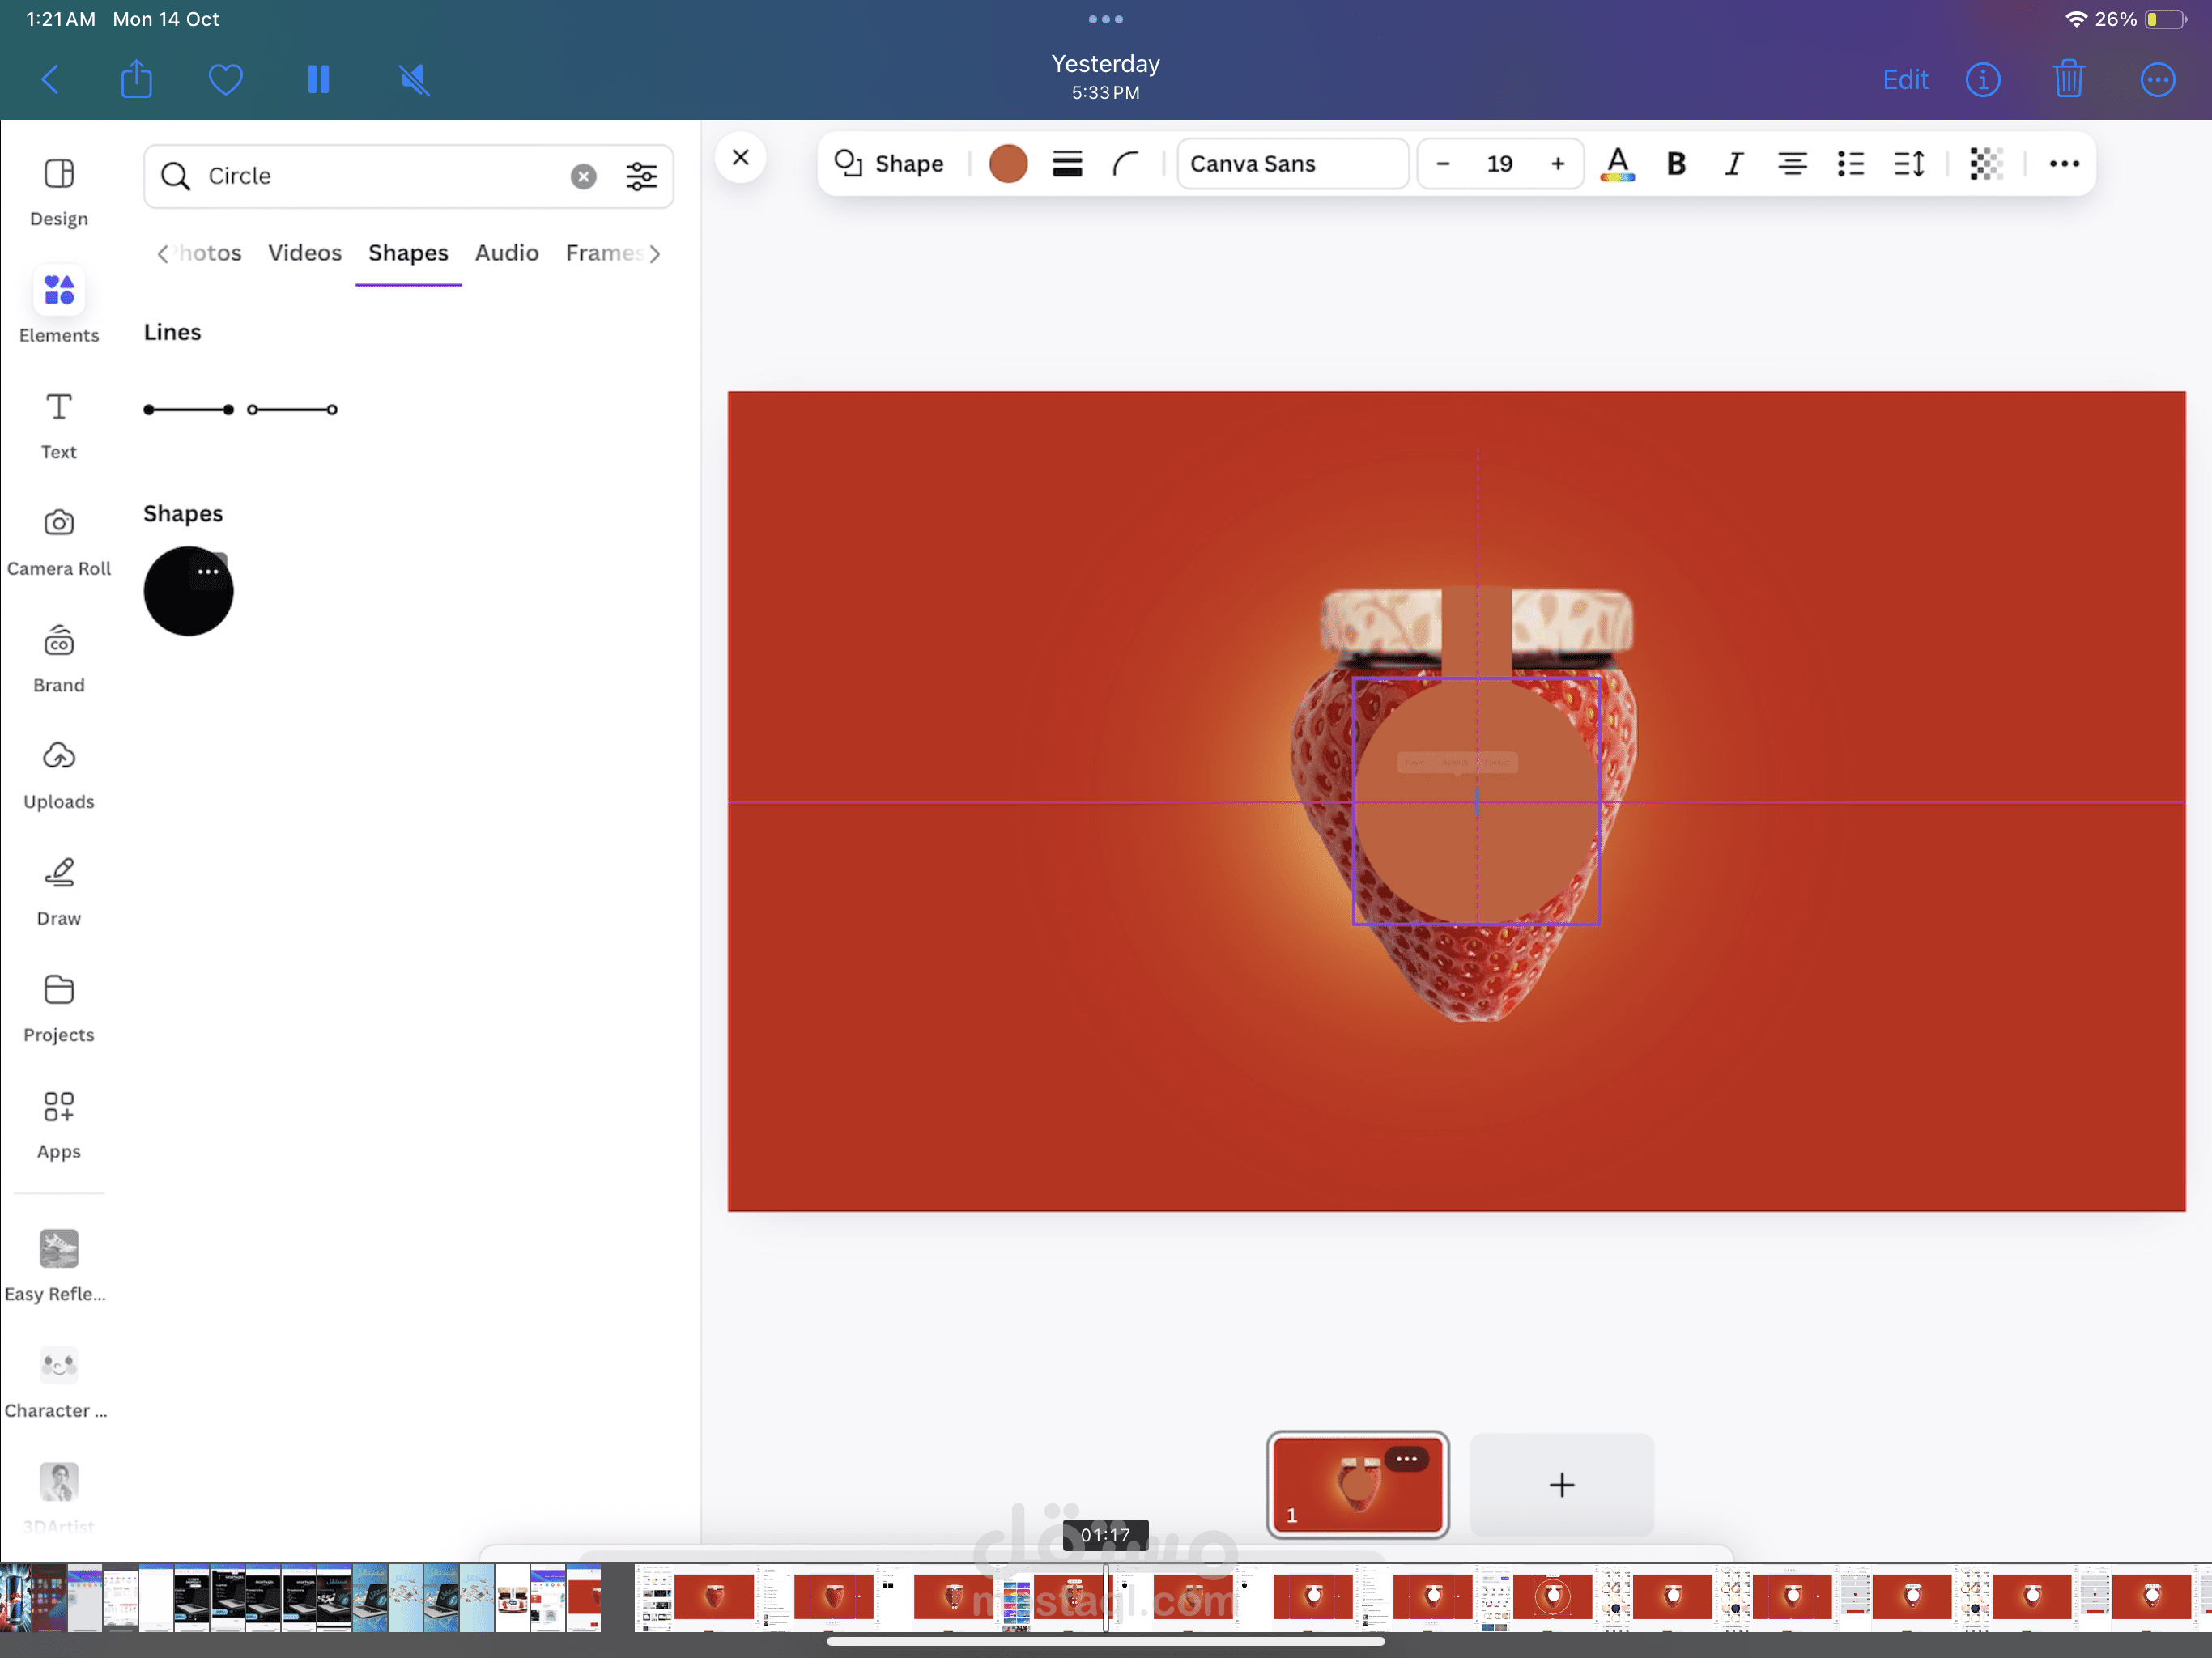Open the text color A icon

(1617, 163)
